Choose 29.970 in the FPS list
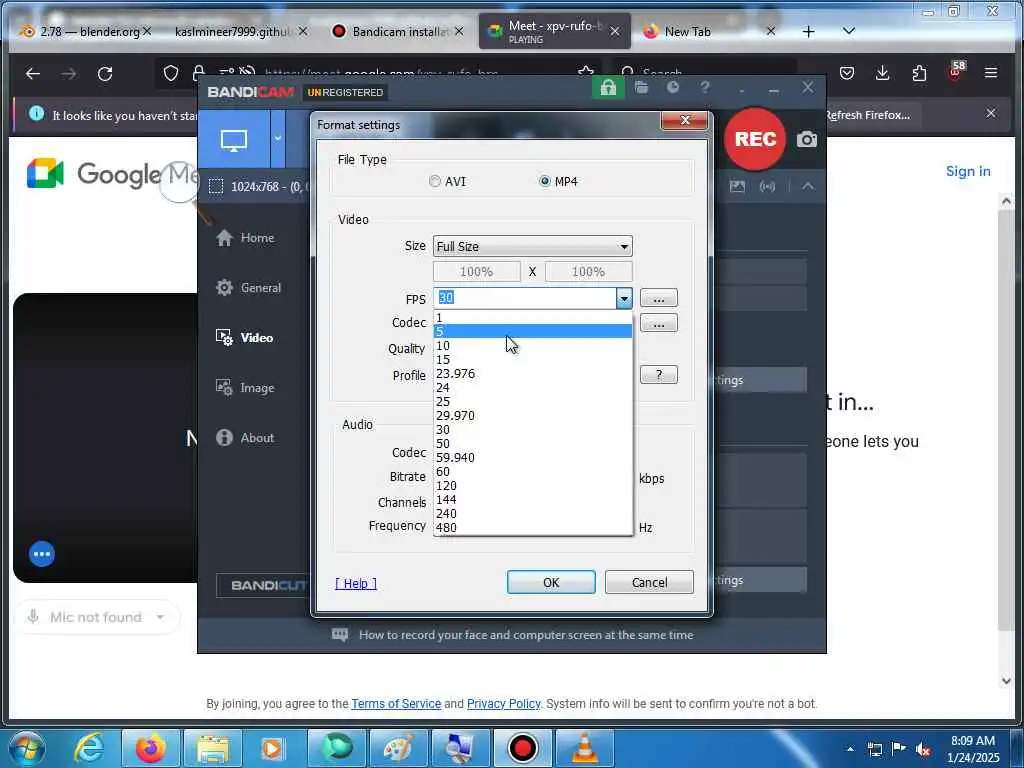The image size is (1024, 768). click(x=533, y=415)
